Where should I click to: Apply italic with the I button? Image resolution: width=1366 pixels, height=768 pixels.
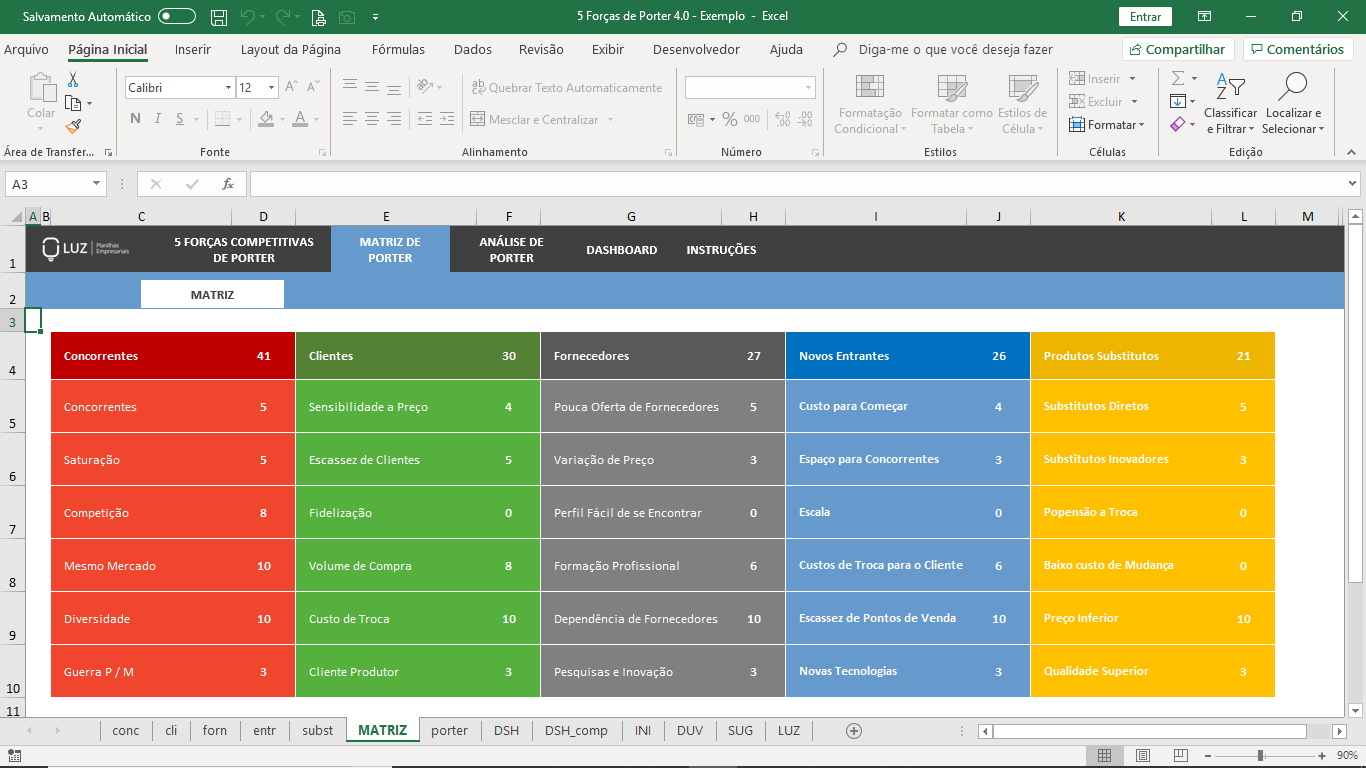point(158,119)
